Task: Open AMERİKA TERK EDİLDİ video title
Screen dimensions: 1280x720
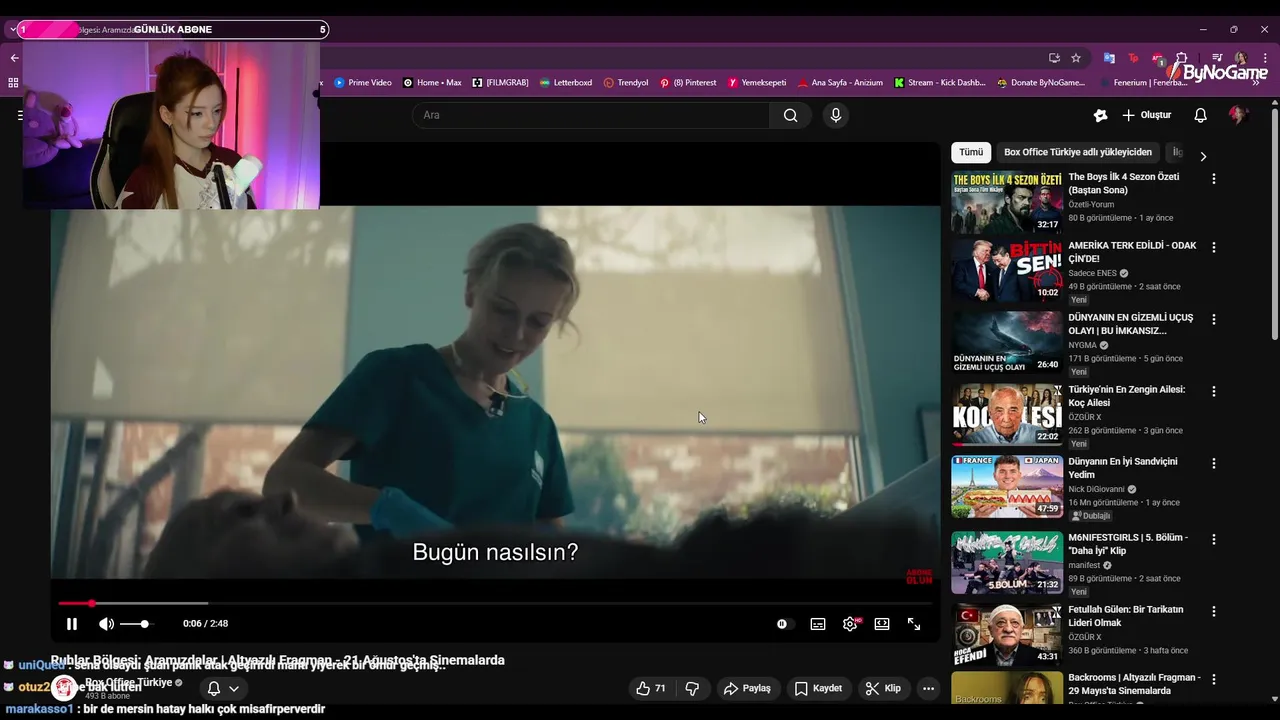Action: click(x=1132, y=252)
